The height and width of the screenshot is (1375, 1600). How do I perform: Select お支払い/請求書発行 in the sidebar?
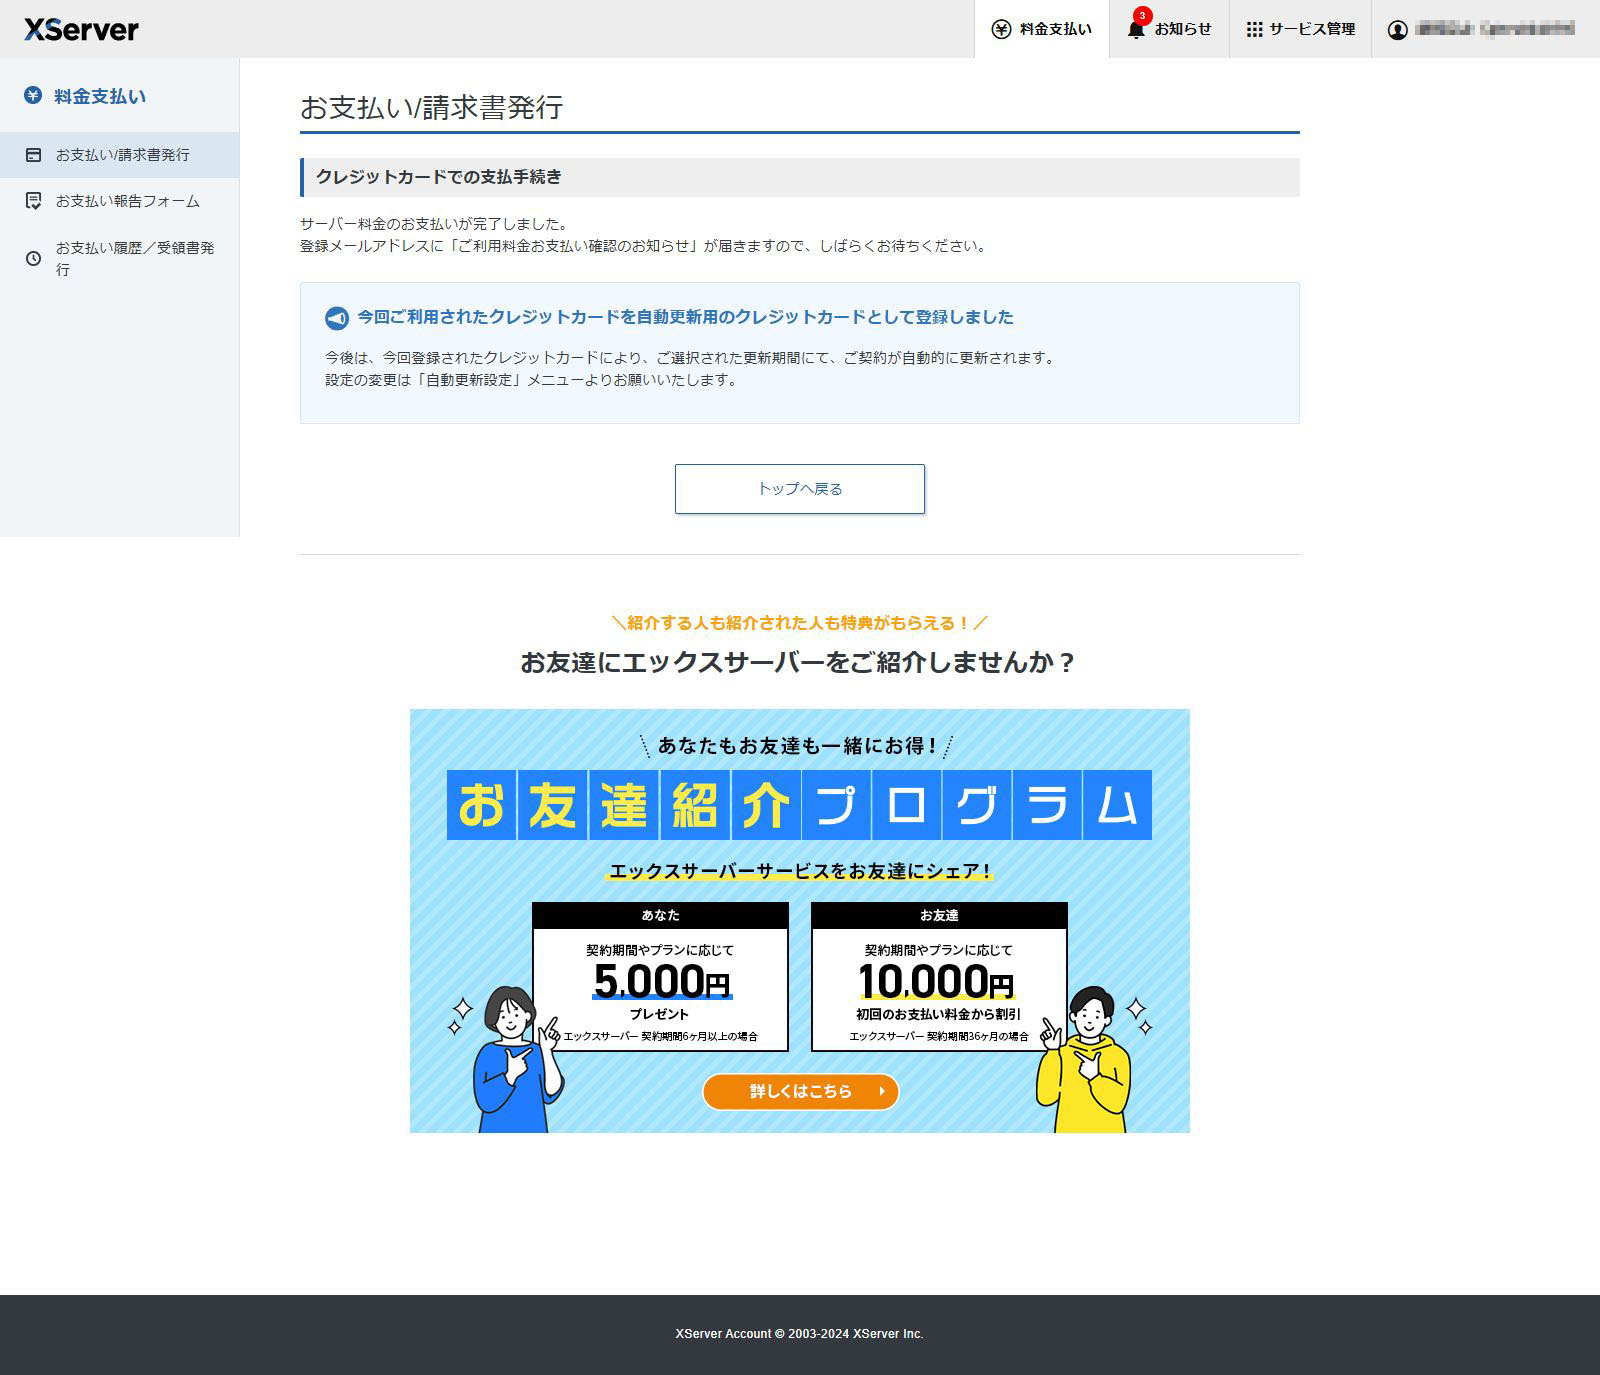point(119,155)
